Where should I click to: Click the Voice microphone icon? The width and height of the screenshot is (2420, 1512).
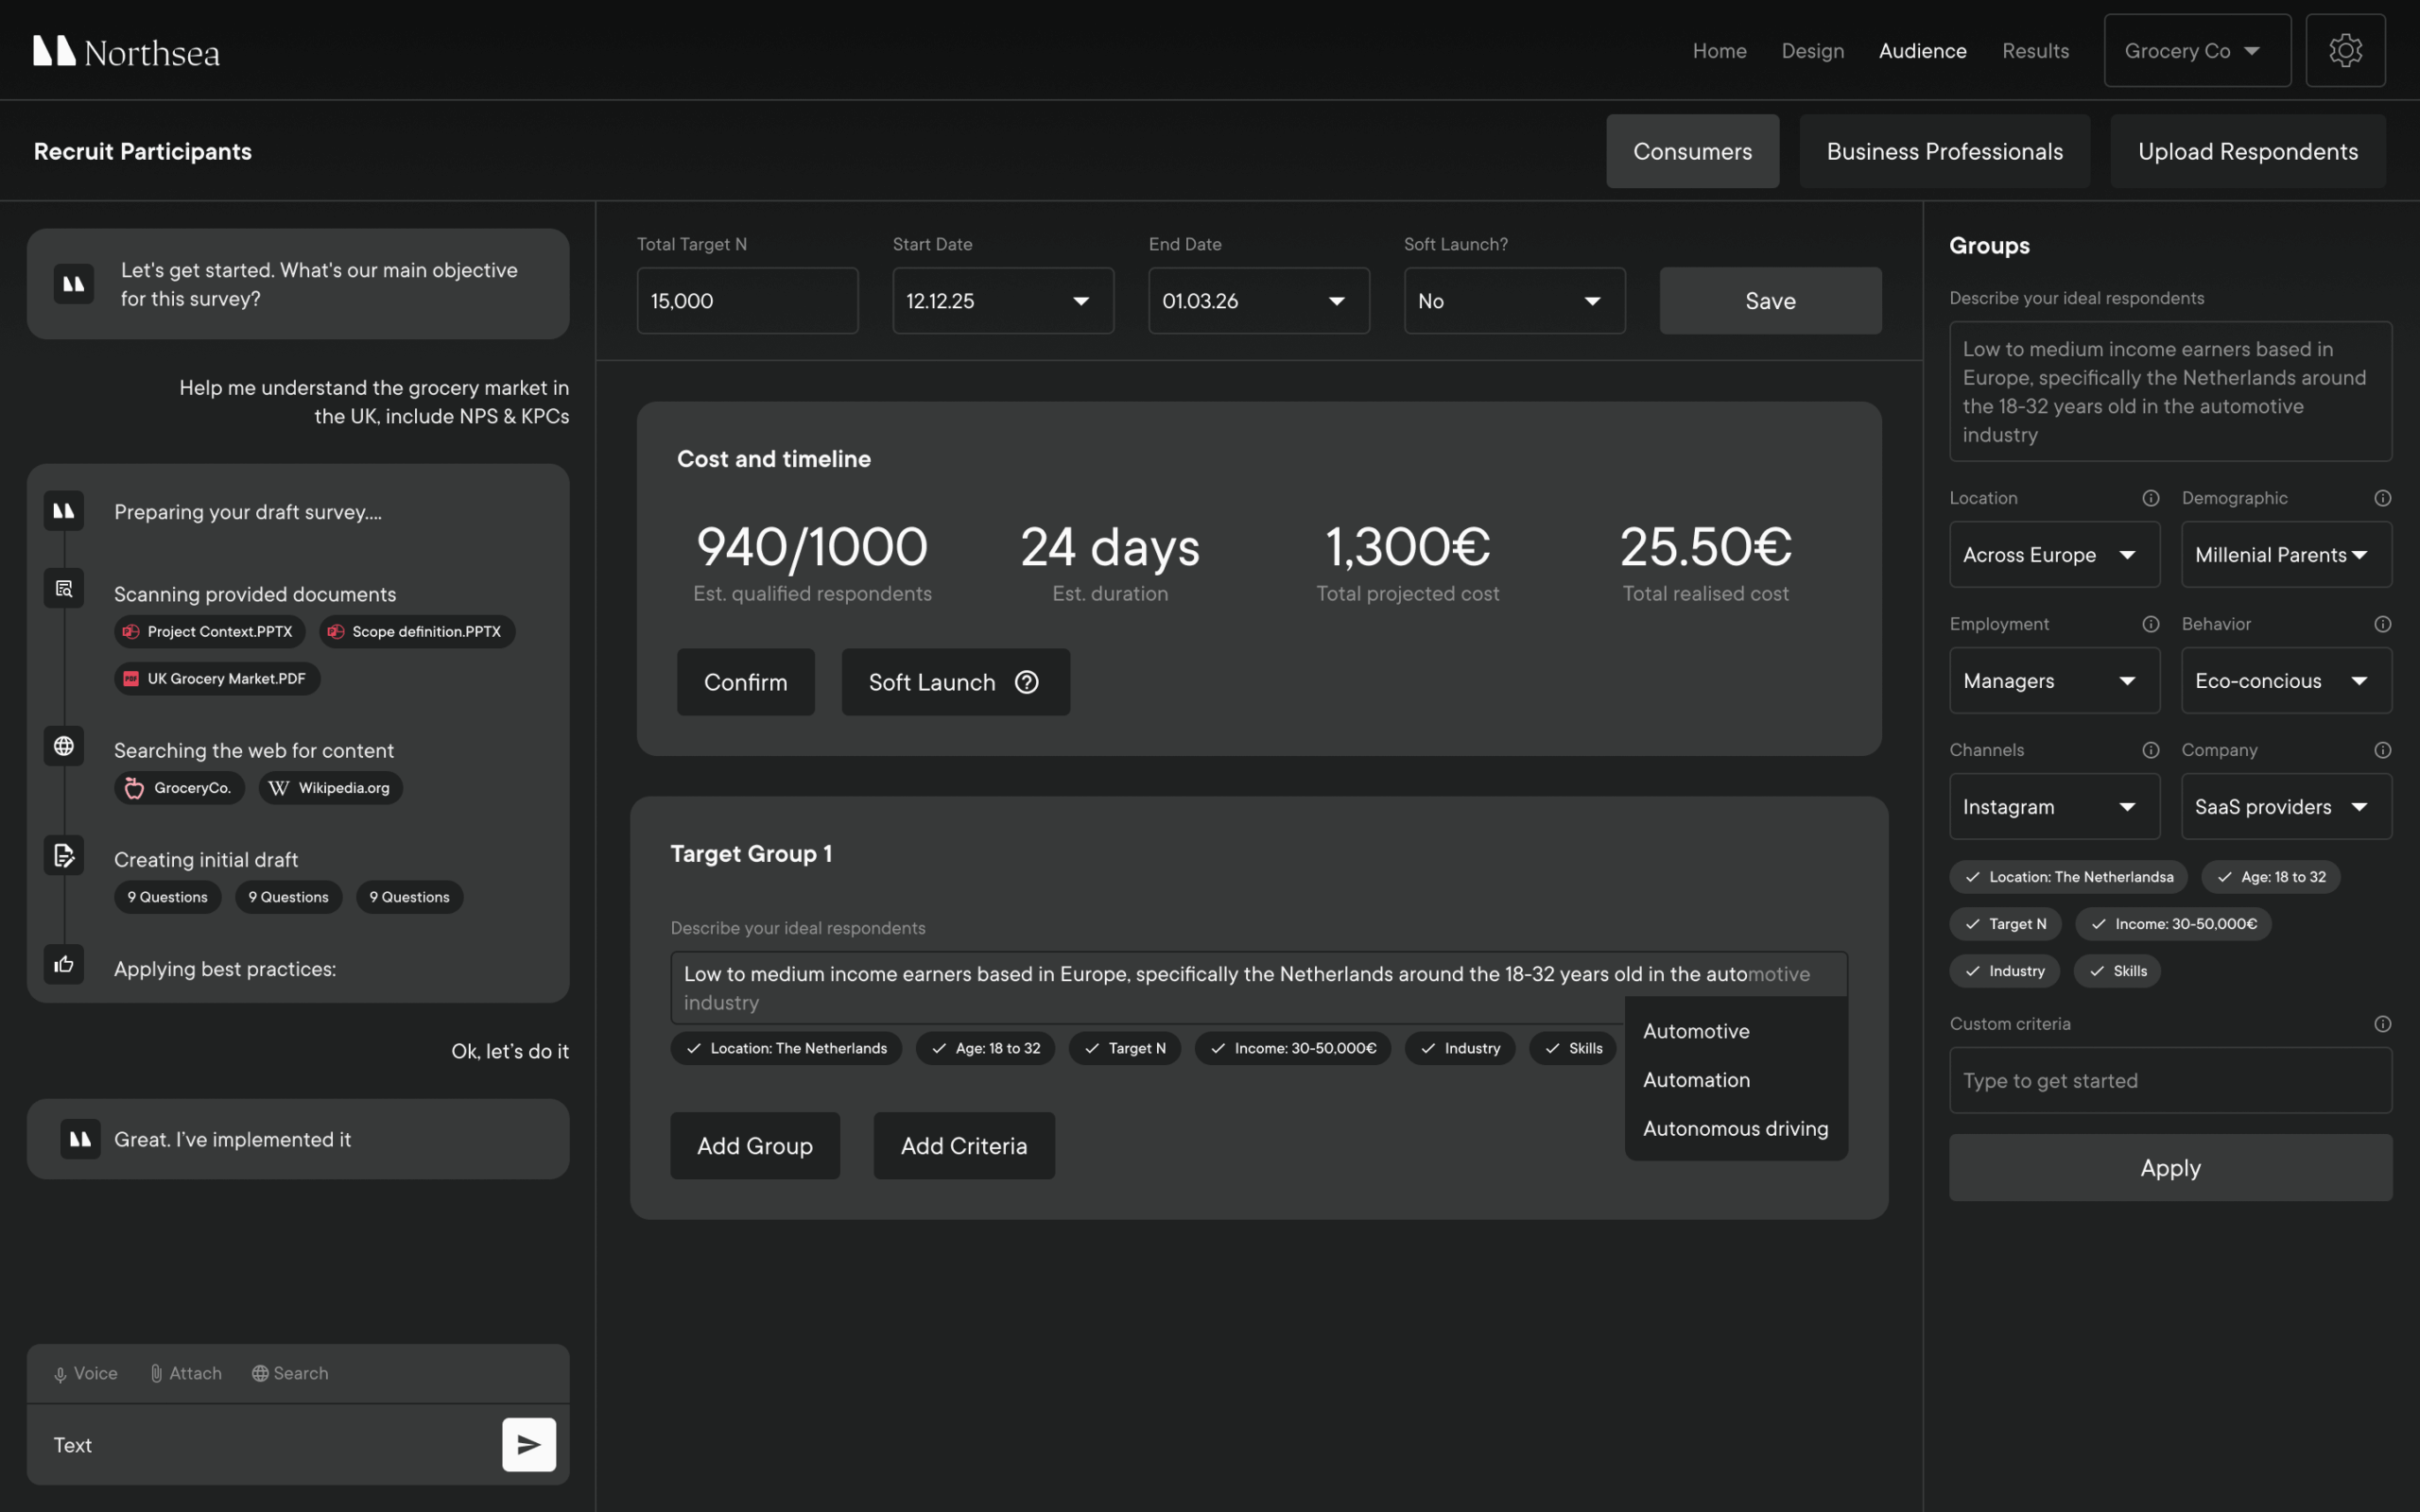[x=60, y=1373]
